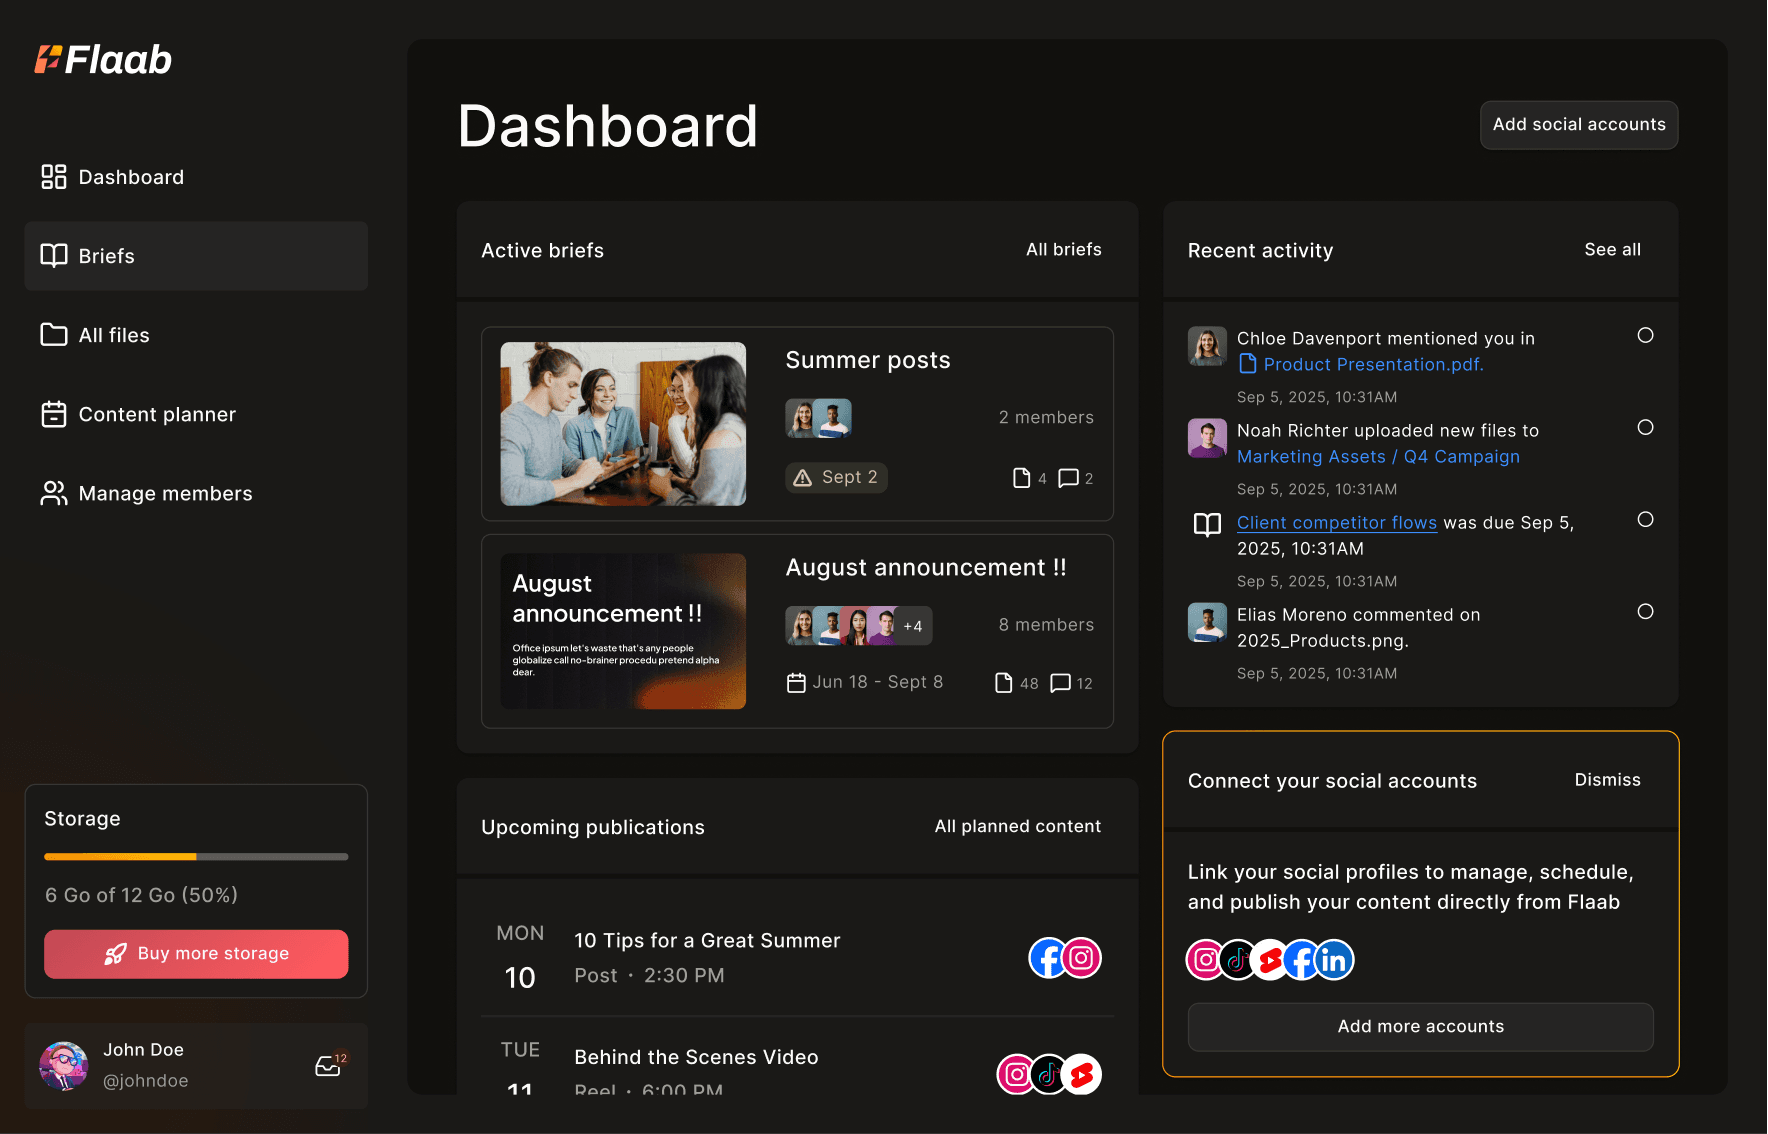The image size is (1768, 1134).
Task: Click the 48 files icon on August announcement
Action: (x=1004, y=683)
